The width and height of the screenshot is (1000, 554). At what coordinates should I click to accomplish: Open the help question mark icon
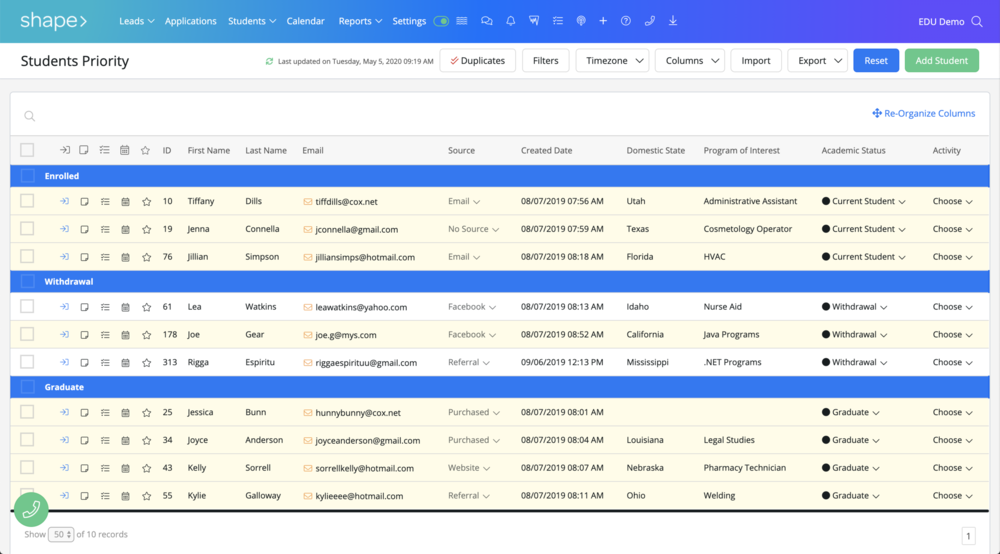(x=626, y=21)
